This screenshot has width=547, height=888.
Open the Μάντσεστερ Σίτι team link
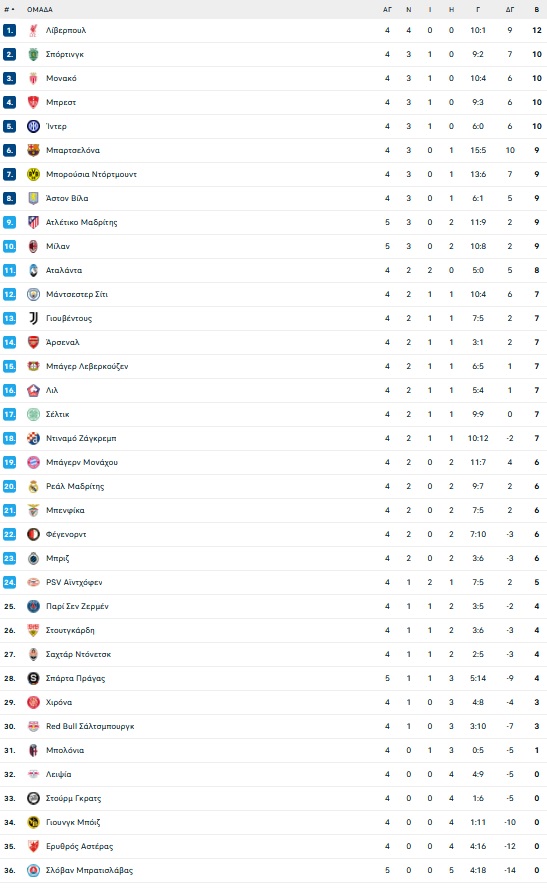[x=77, y=294]
